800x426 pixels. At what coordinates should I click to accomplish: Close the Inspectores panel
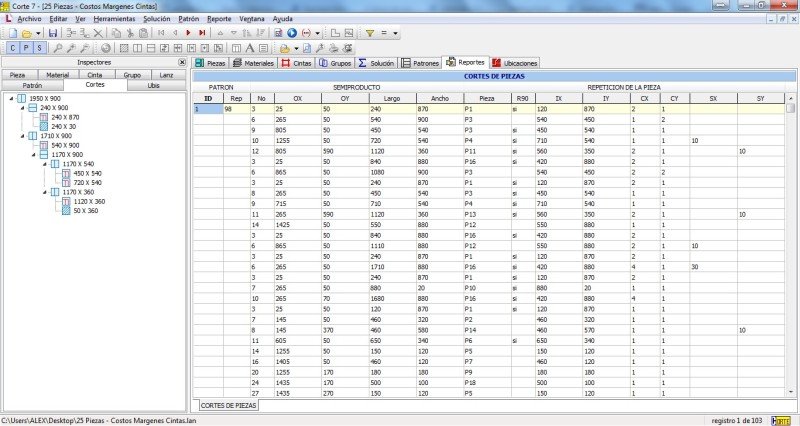tap(183, 62)
